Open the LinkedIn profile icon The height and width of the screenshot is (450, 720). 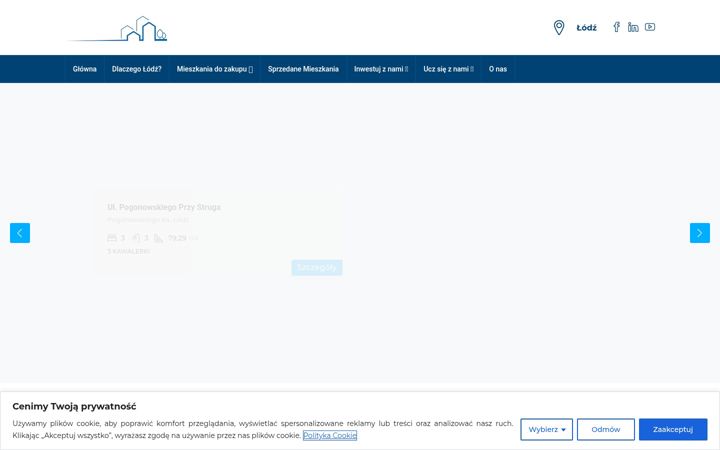coord(633,27)
